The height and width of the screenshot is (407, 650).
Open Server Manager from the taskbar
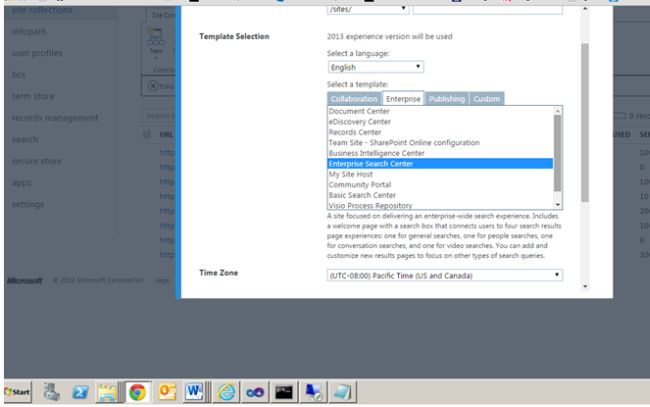tap(52, 392)
